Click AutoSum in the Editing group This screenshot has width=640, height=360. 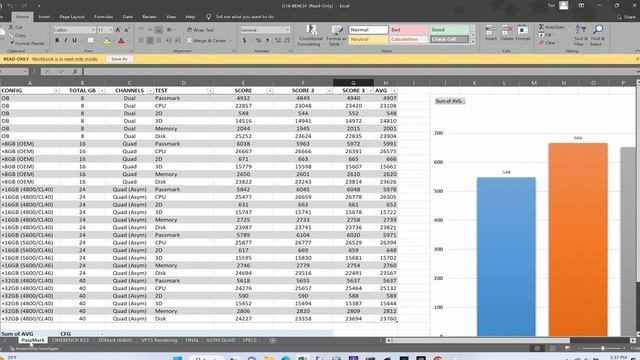[551, 27]
